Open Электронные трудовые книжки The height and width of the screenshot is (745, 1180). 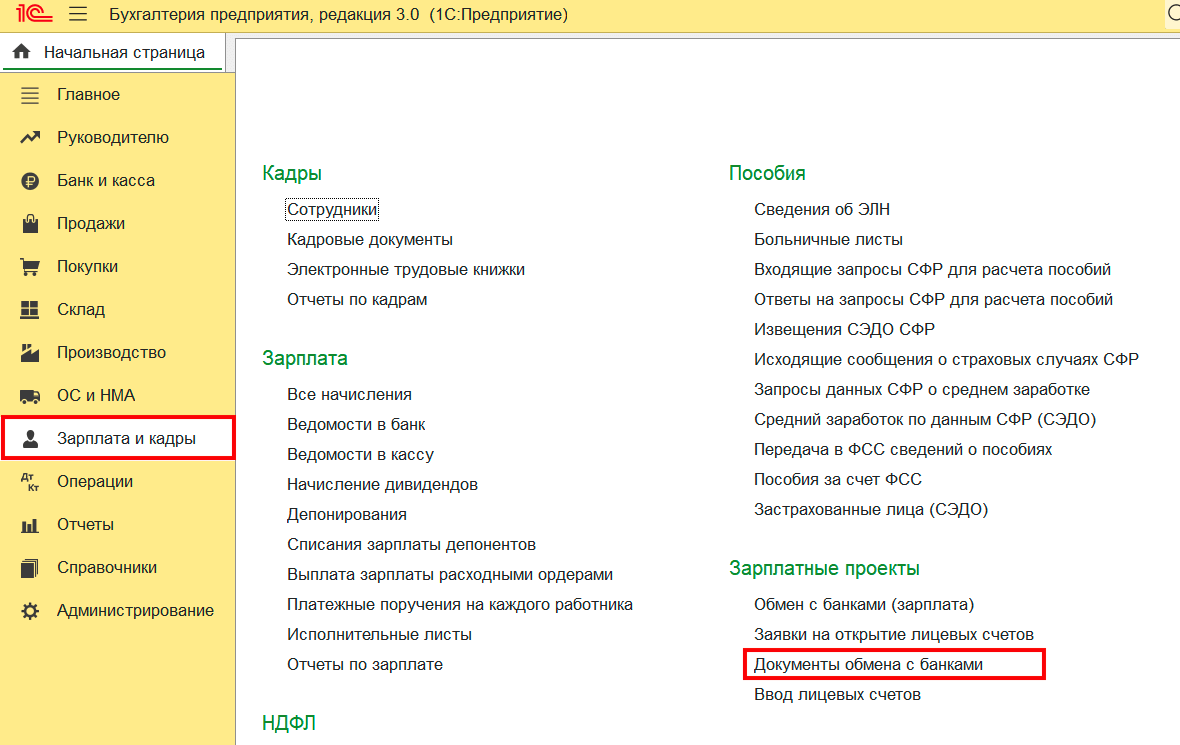point(405,270)
